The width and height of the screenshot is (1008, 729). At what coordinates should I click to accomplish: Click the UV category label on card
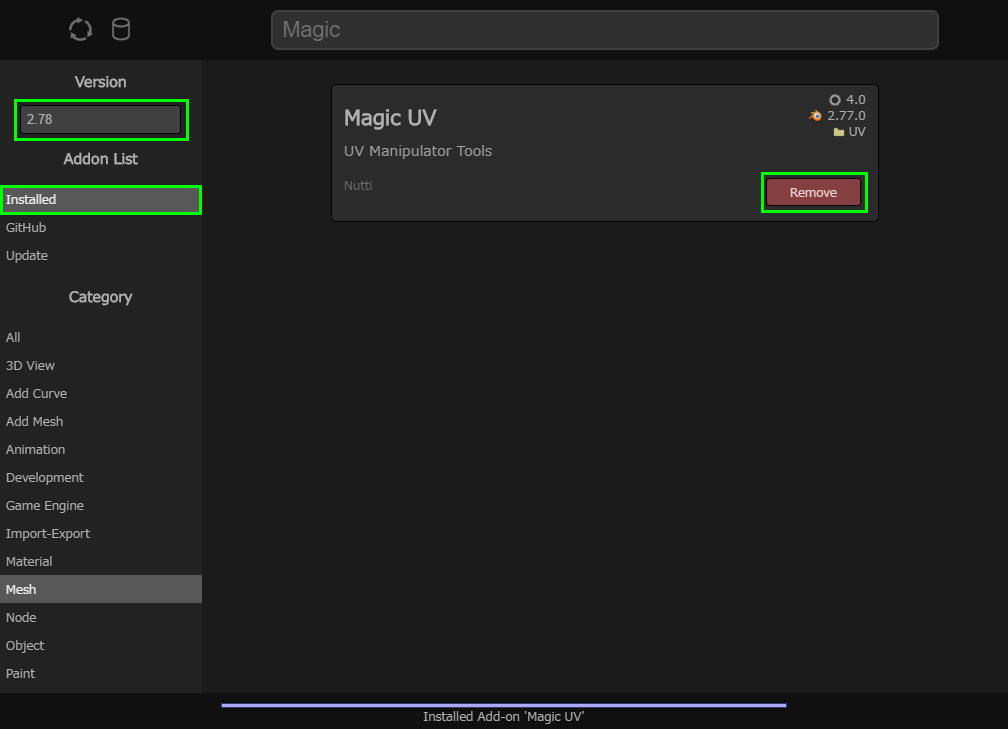coord(857,132)
